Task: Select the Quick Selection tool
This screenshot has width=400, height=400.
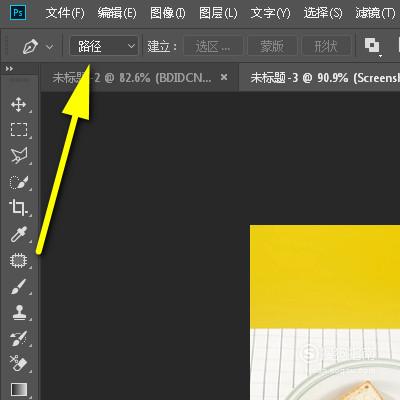Action: 19,182
